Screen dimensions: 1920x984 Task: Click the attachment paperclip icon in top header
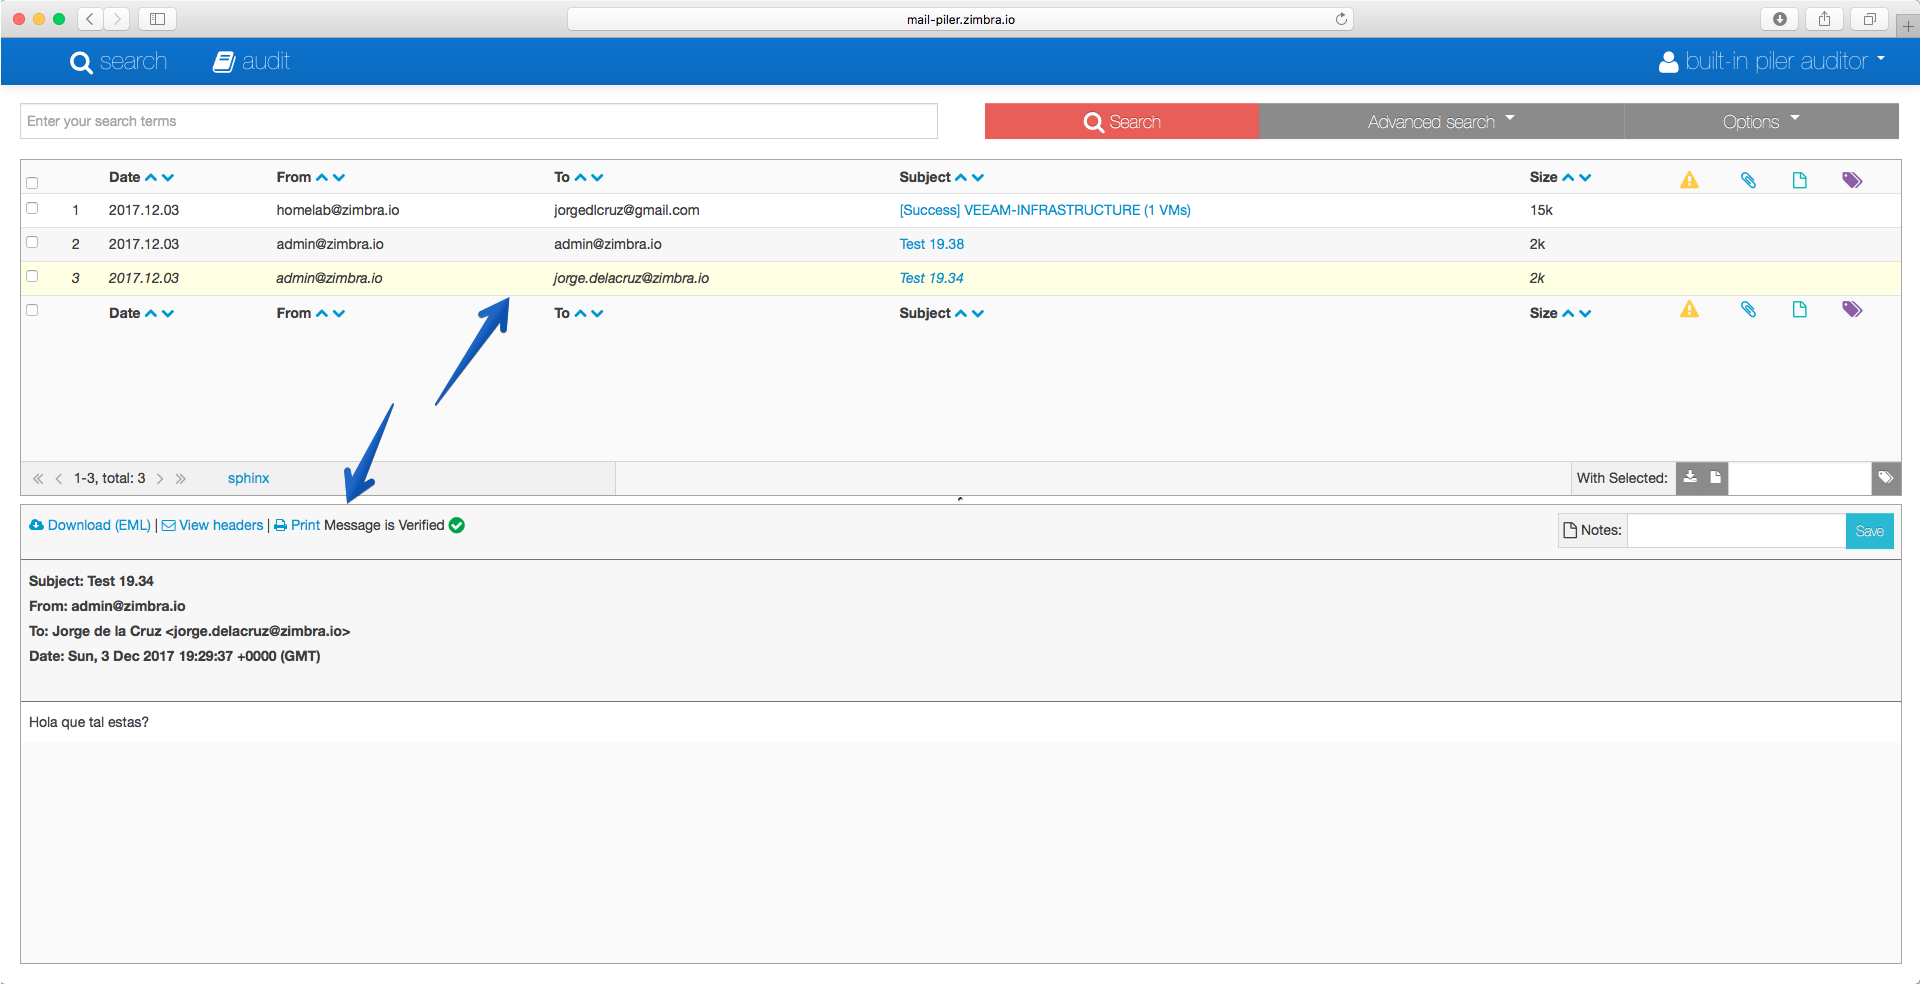1748,180
